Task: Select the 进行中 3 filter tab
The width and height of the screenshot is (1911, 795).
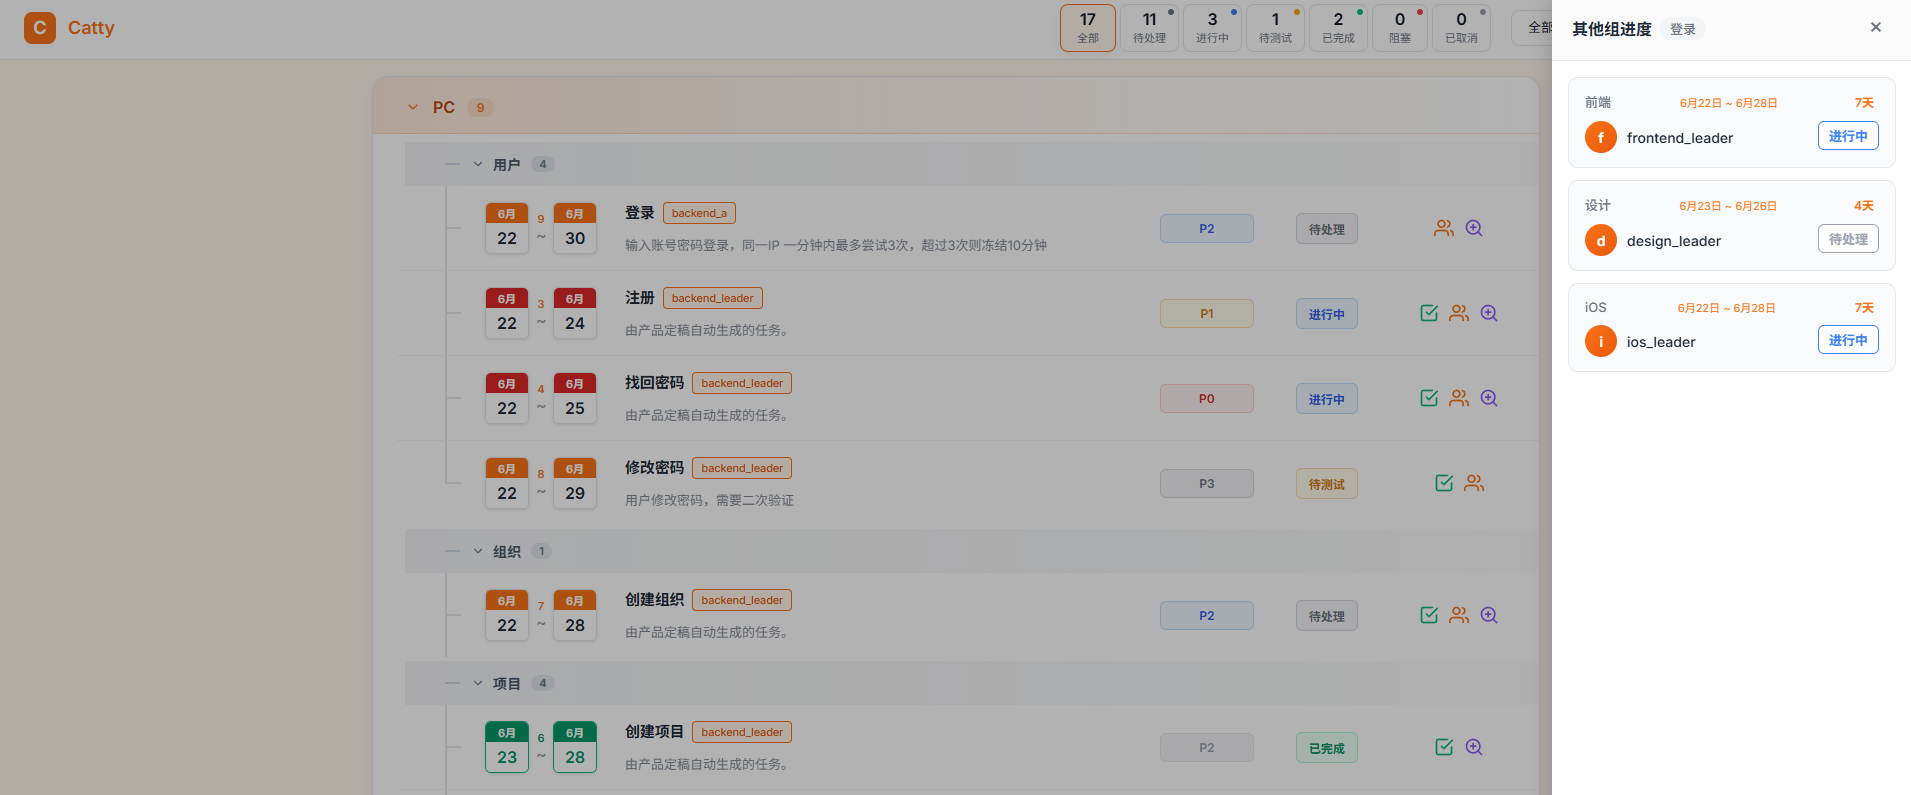Action: click(1212, 28)
